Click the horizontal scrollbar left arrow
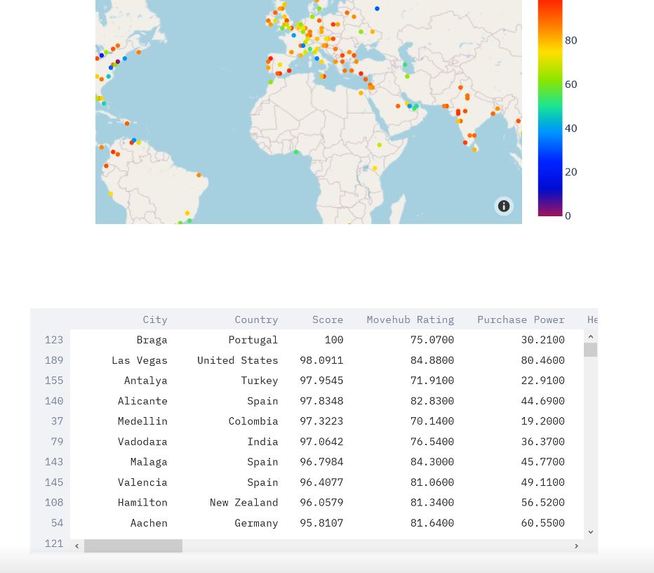The height and width of the screenshot is (573, 654). click(x=77, y=546)
